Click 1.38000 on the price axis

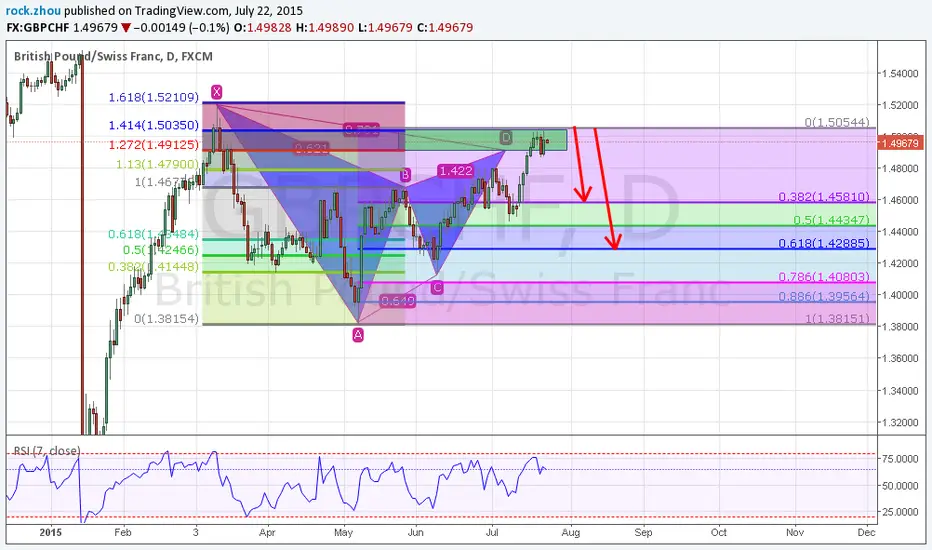click(x=900, y=327)
